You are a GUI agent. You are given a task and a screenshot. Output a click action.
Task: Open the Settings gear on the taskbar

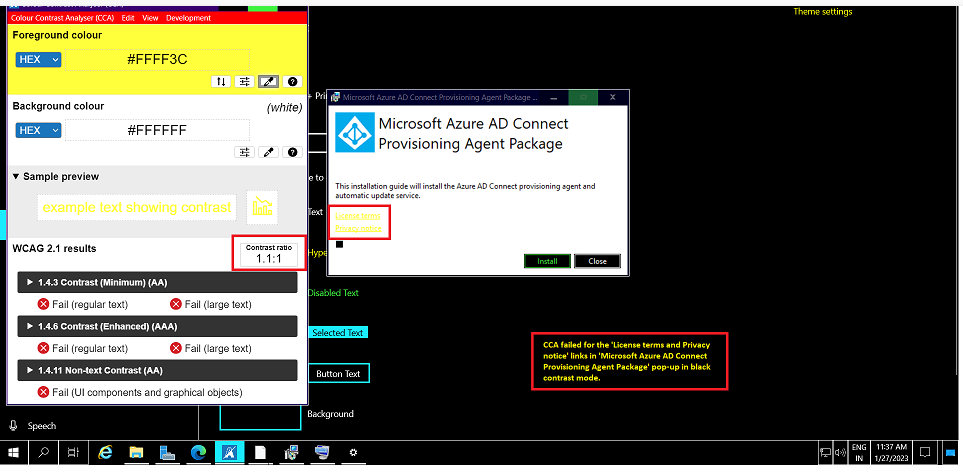tap(353, 453)
